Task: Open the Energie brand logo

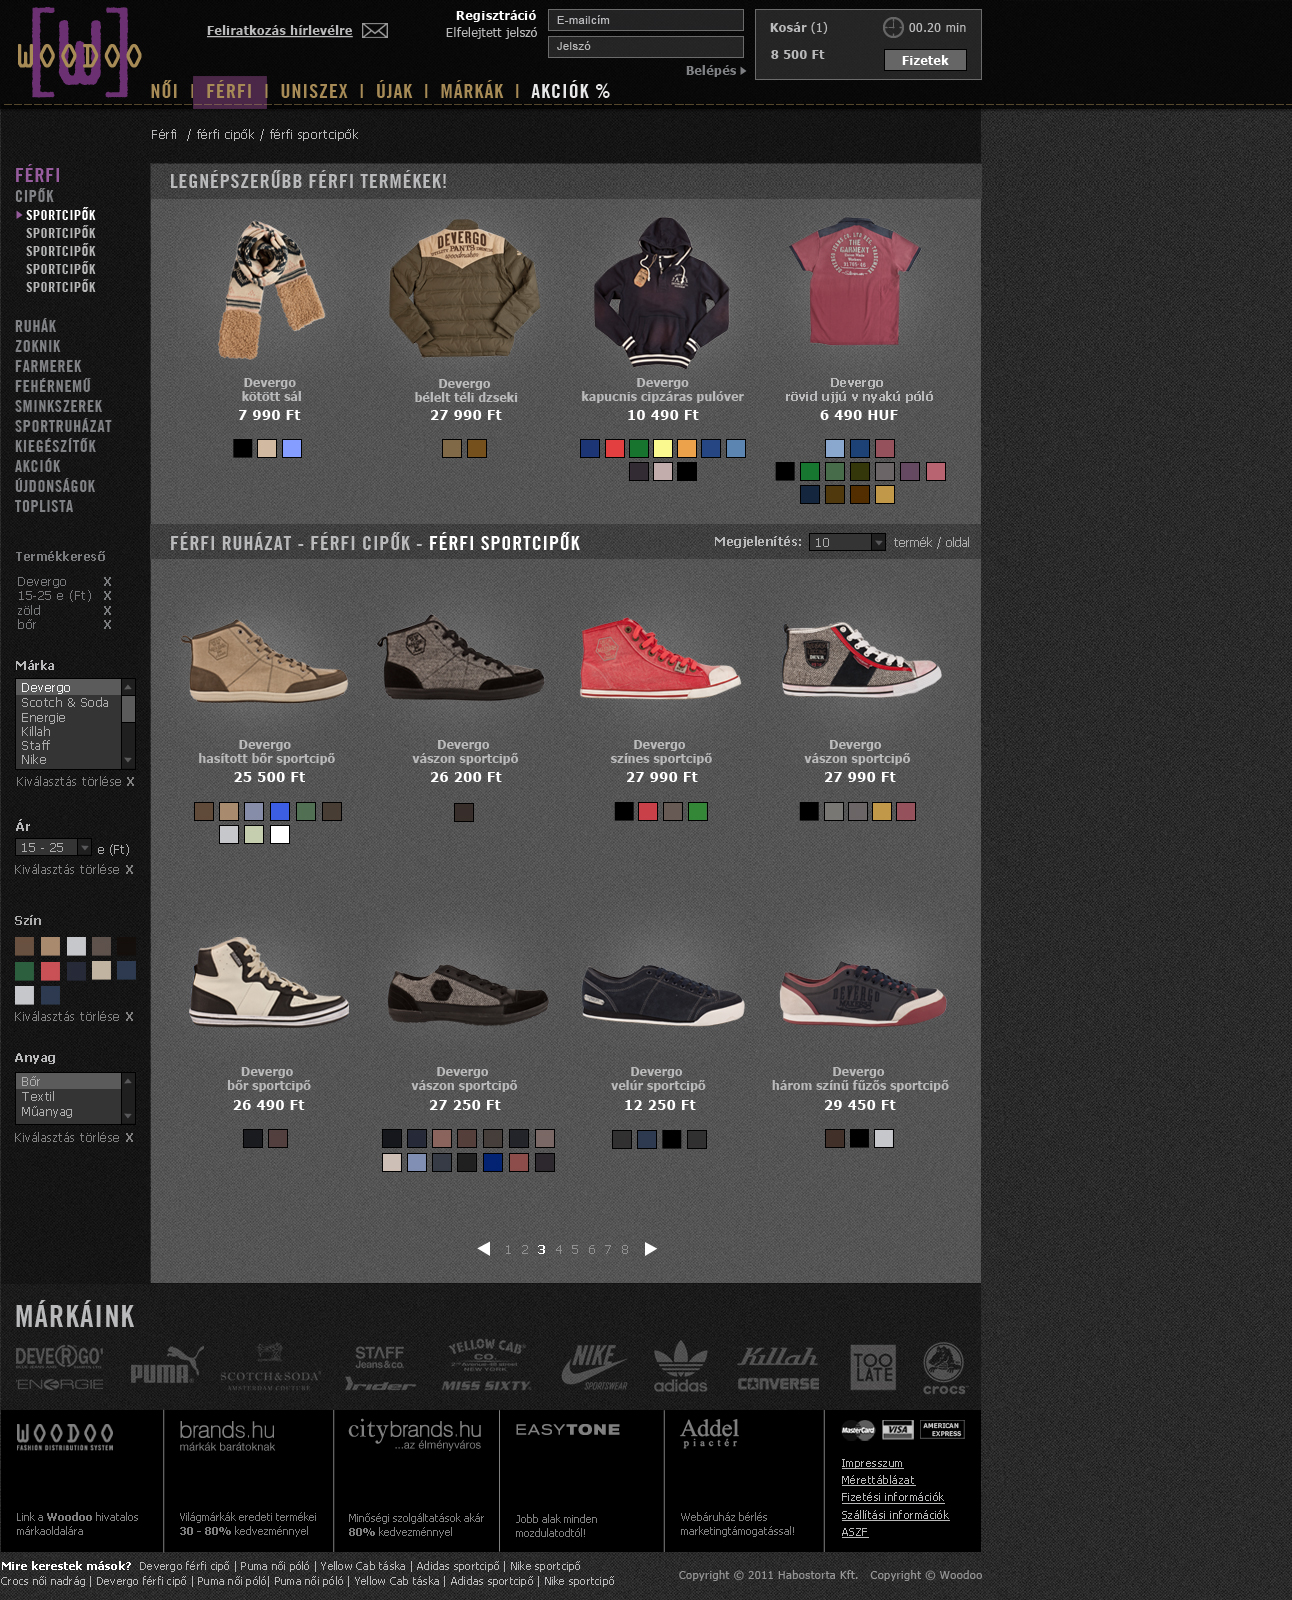Action: tap(59, 1384)
